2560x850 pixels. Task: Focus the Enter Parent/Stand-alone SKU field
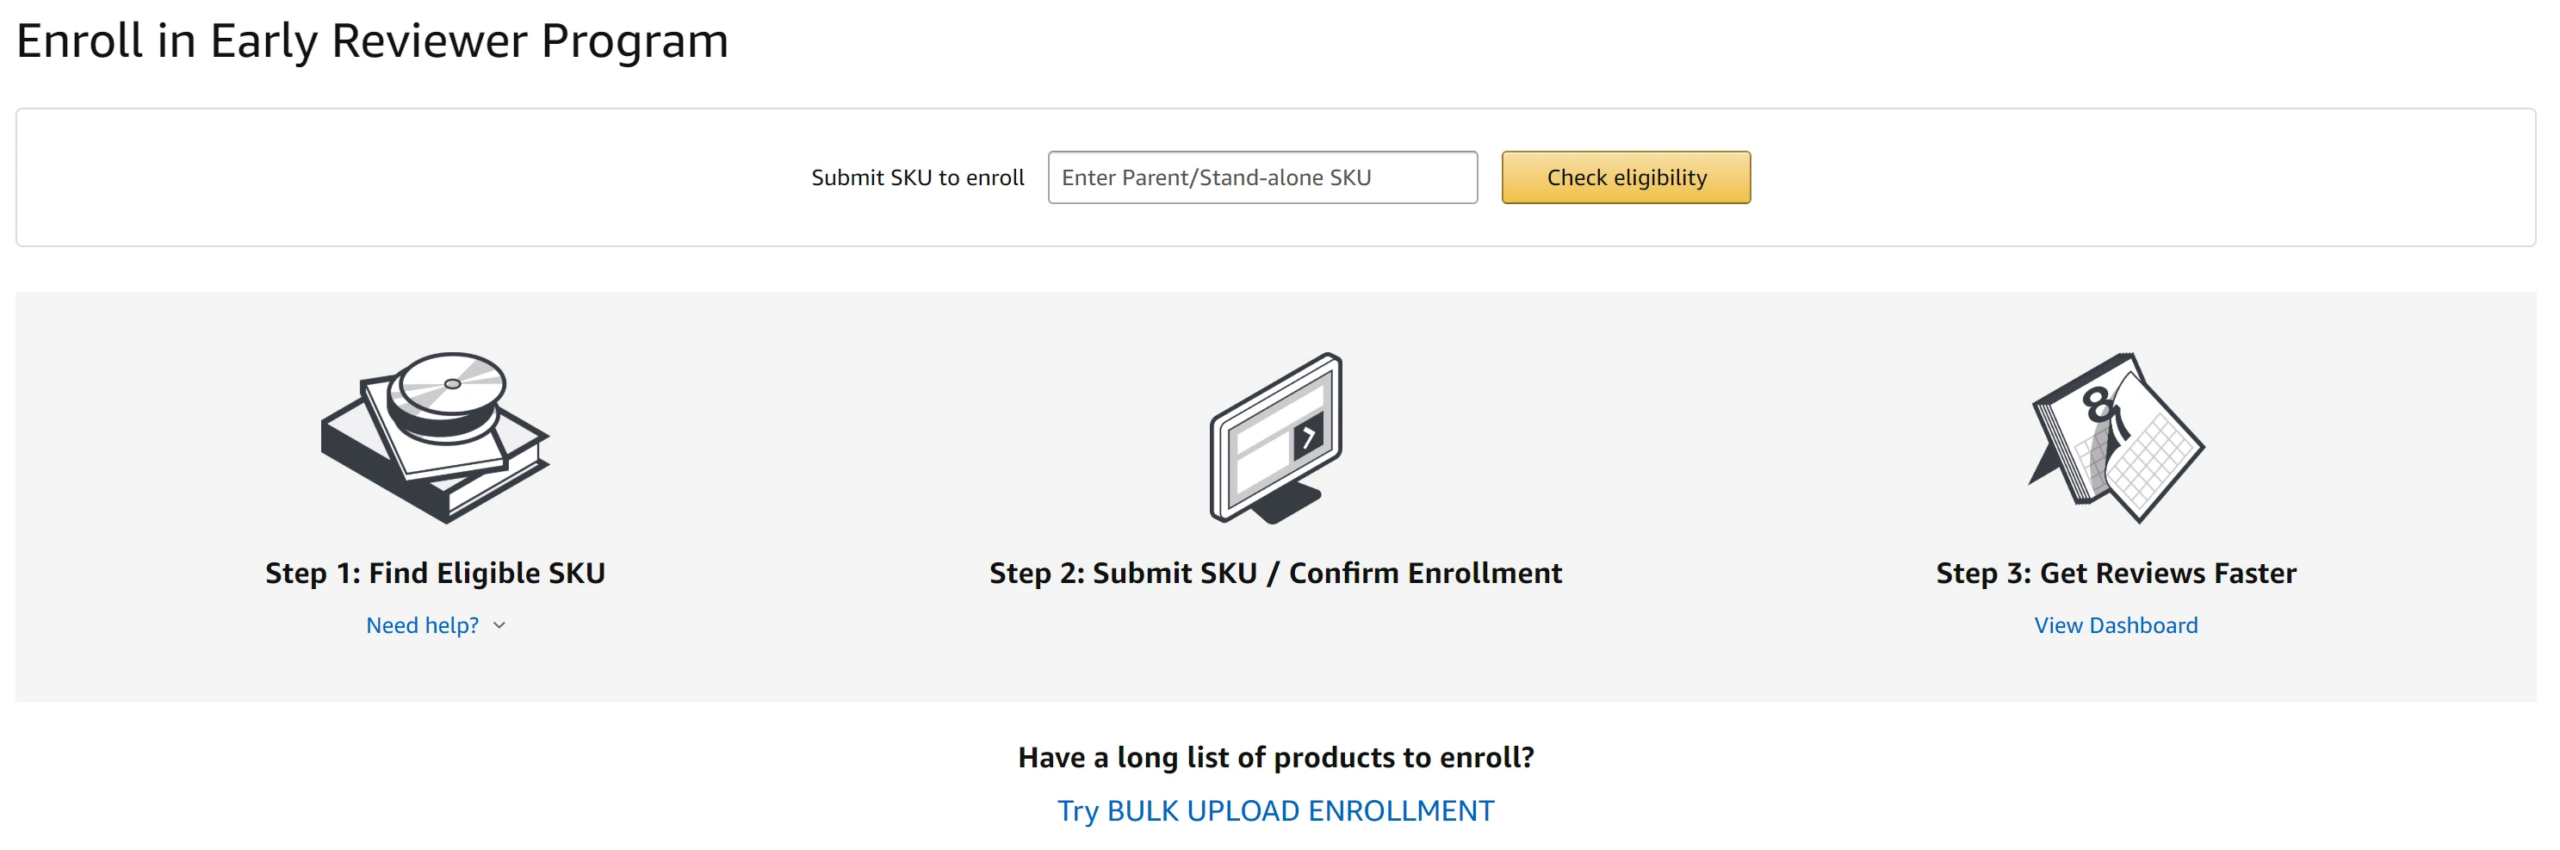1262,177
